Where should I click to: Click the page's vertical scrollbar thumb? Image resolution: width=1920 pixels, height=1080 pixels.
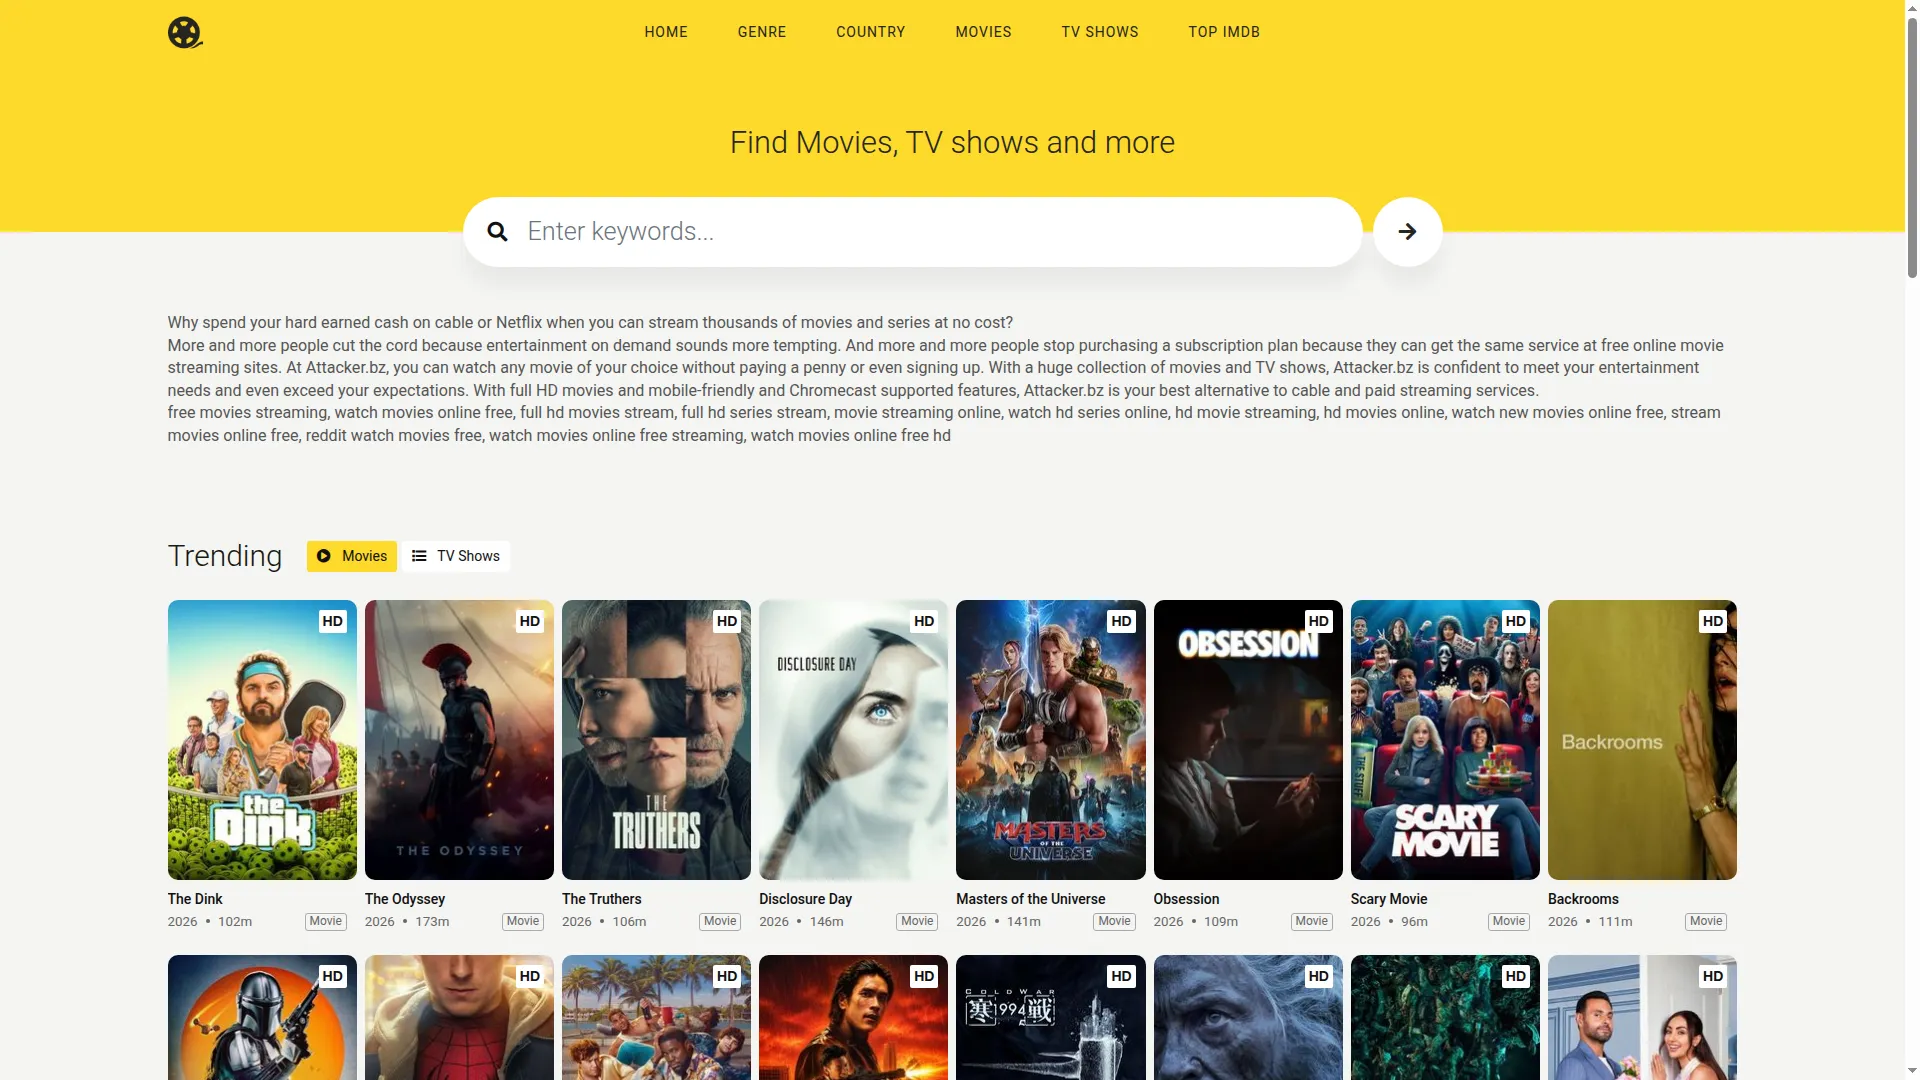point(1912,148)
